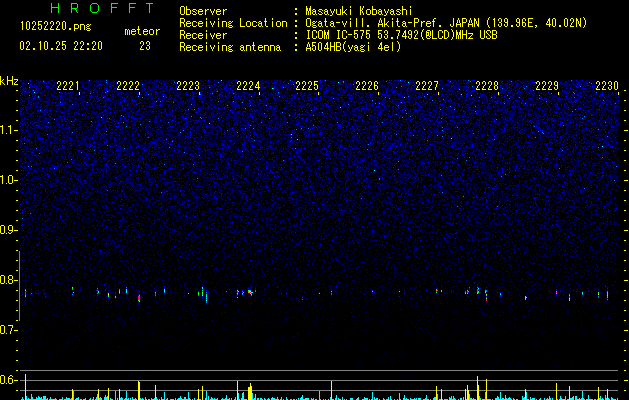
Task: Click the HROFFT title text
Action: [103, 8]
